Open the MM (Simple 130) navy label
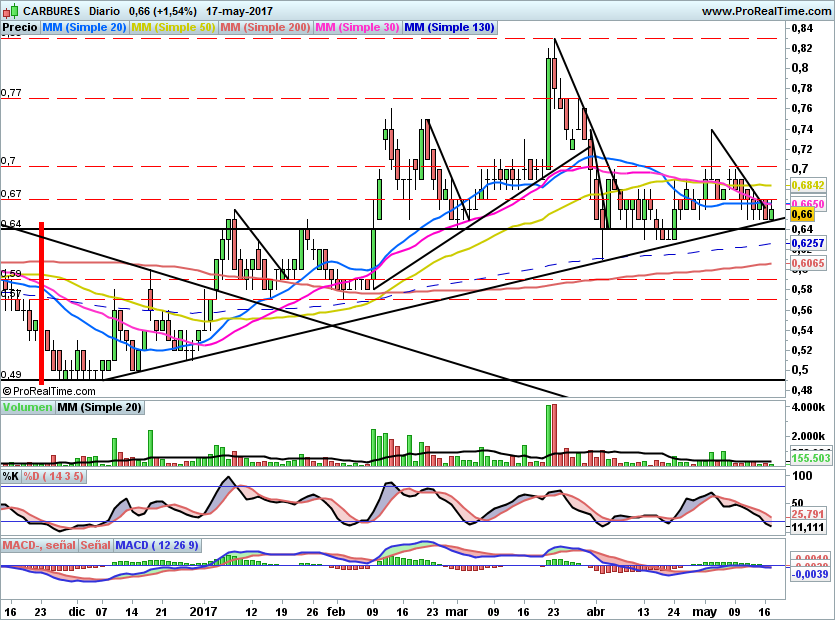 pyautogui.click(x=449, y=27)
